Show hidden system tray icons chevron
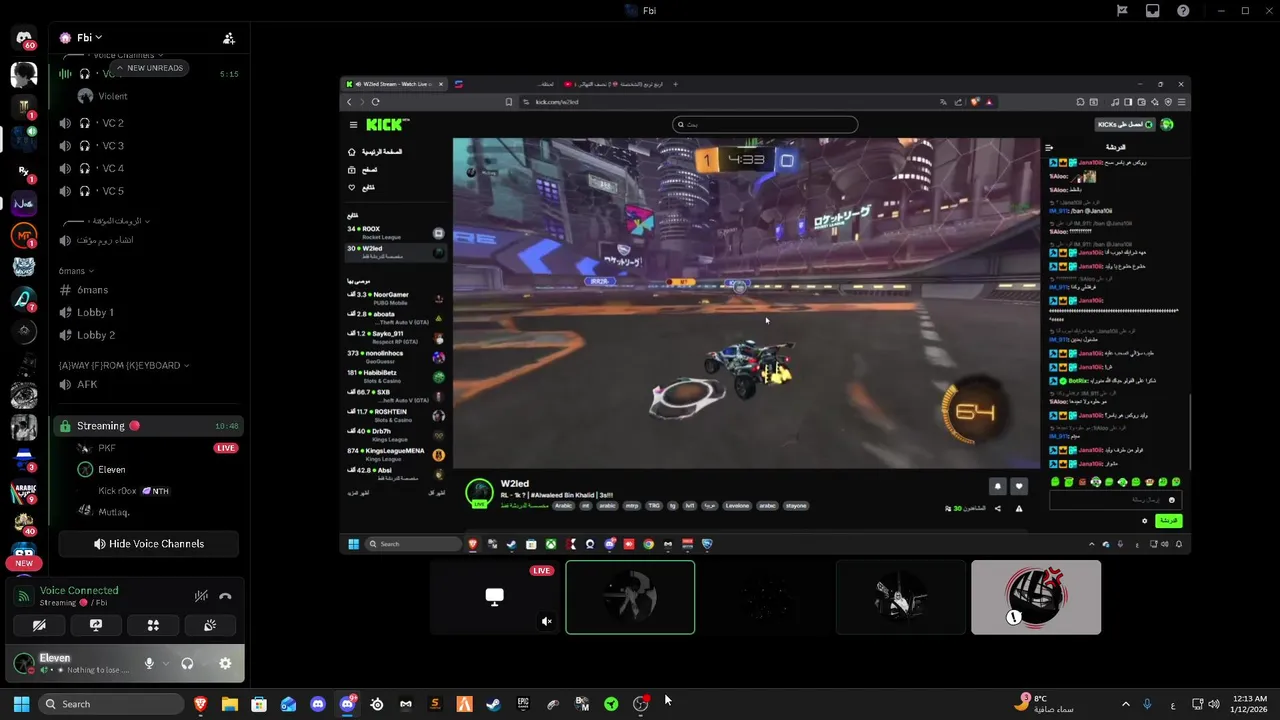 1125,704
